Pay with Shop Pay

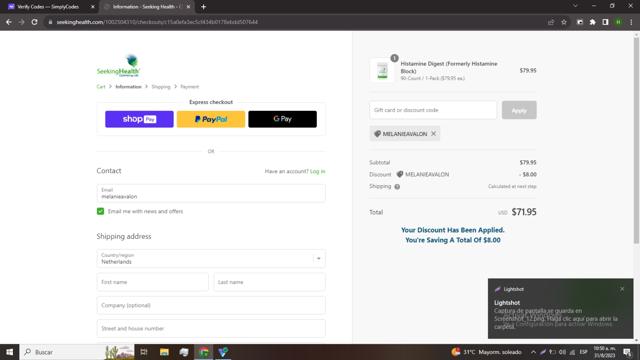[x=139, y=119]
